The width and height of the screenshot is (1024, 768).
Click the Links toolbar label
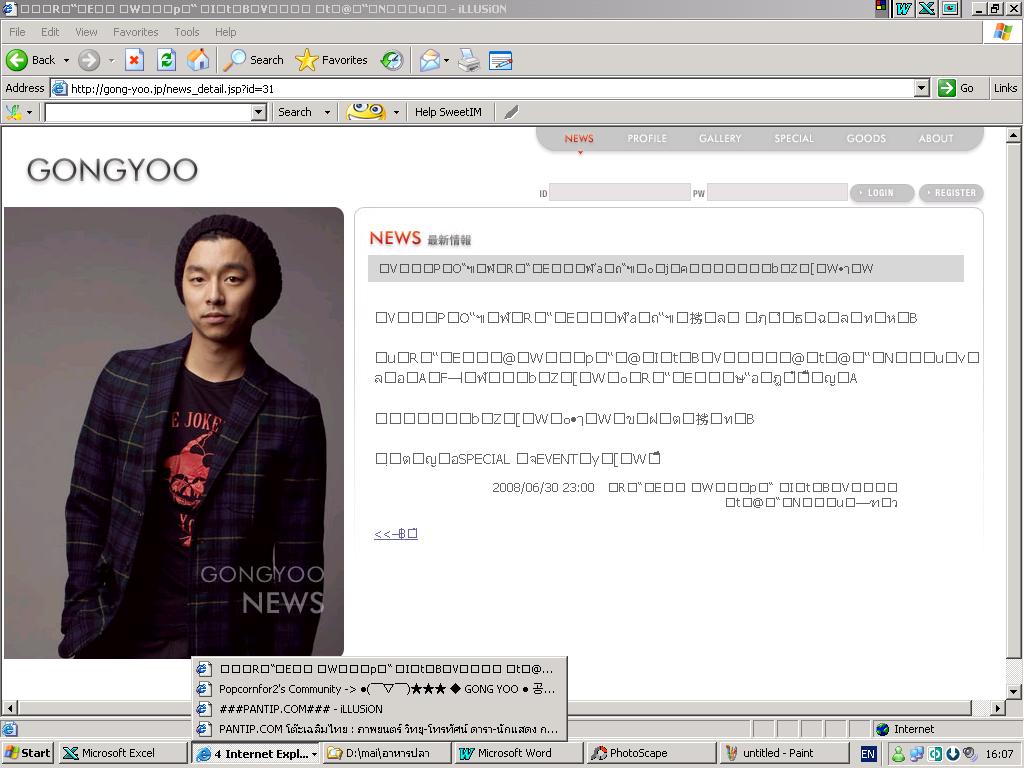pyautogui.click(x=1005, y=88)
